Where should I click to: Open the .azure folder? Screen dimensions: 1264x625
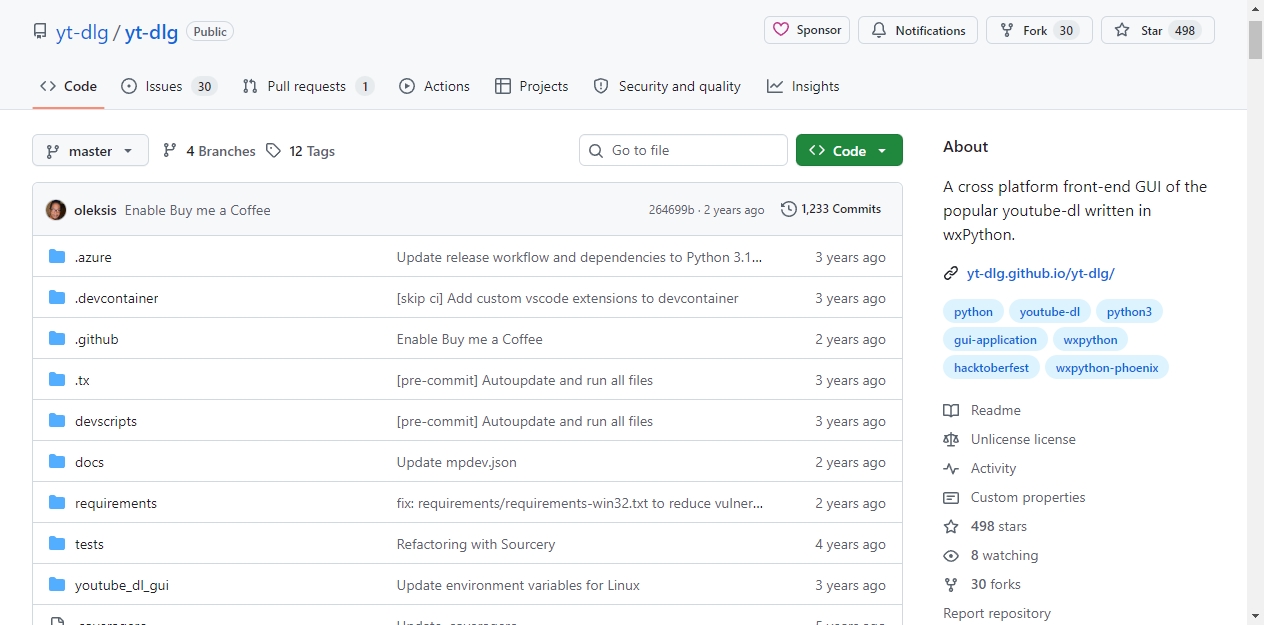[x=93, y=257]
